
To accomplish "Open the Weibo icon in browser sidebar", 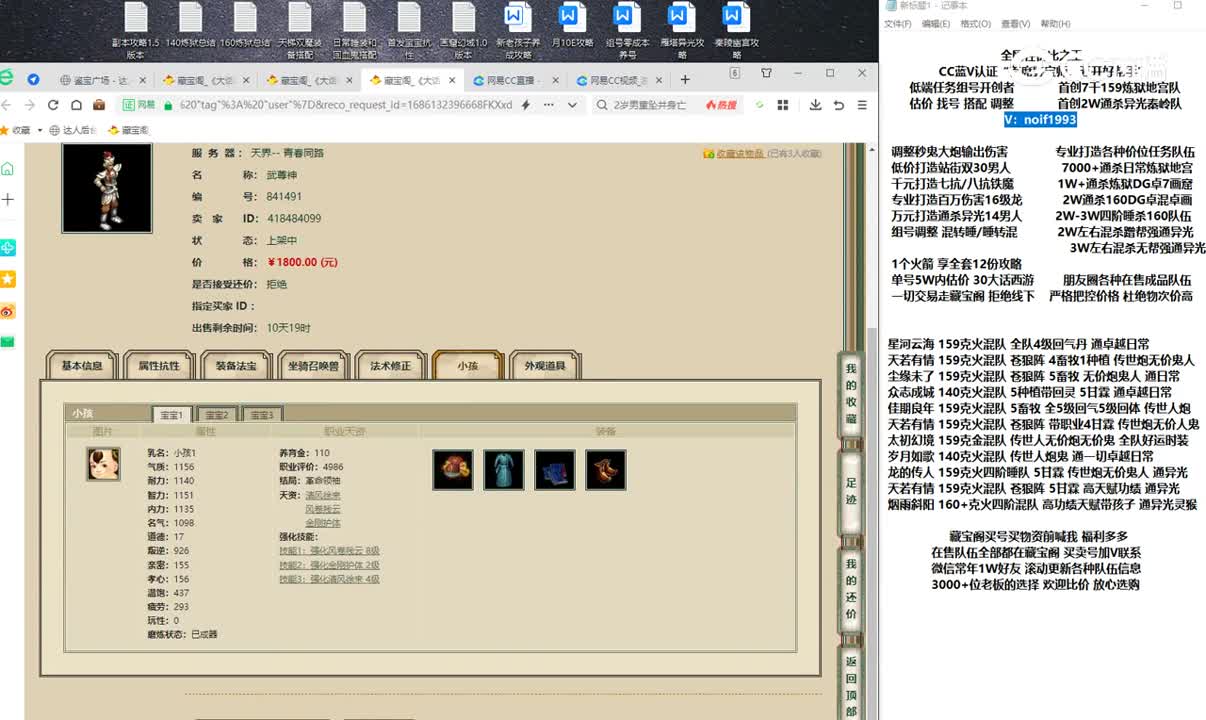I will pyautogui.click(x=8, y=311).
